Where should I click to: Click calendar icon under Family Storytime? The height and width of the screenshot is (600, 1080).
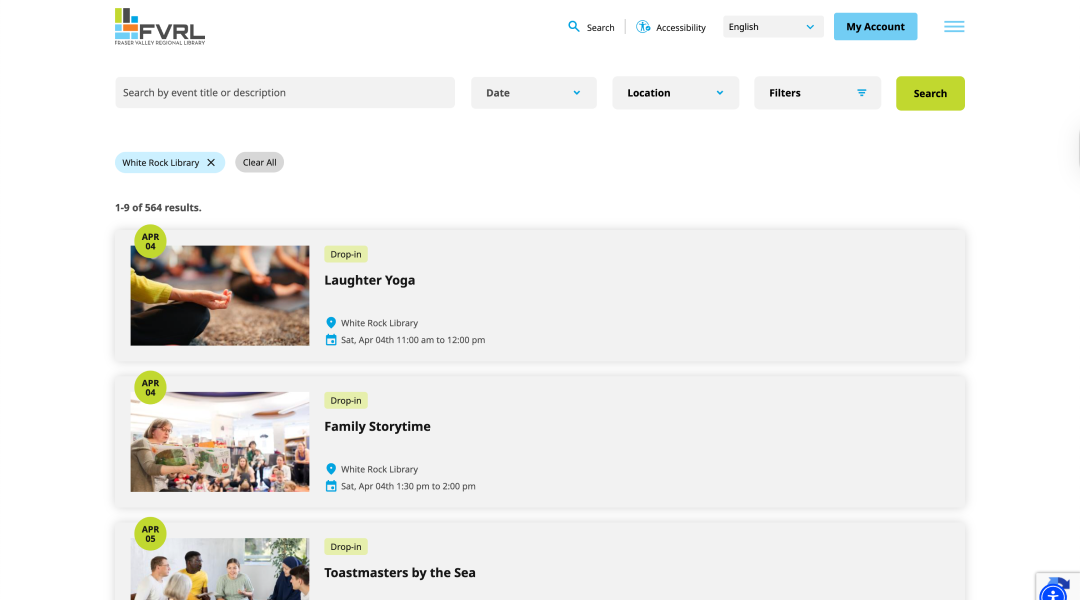pyautogui.click(x=331, y=486)
